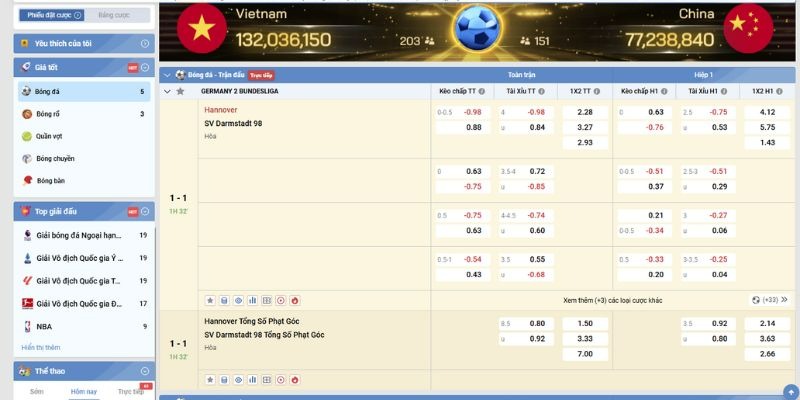
Task: Collapse the Bóng đá - Trận đấu section
Action: click(167, 75)
